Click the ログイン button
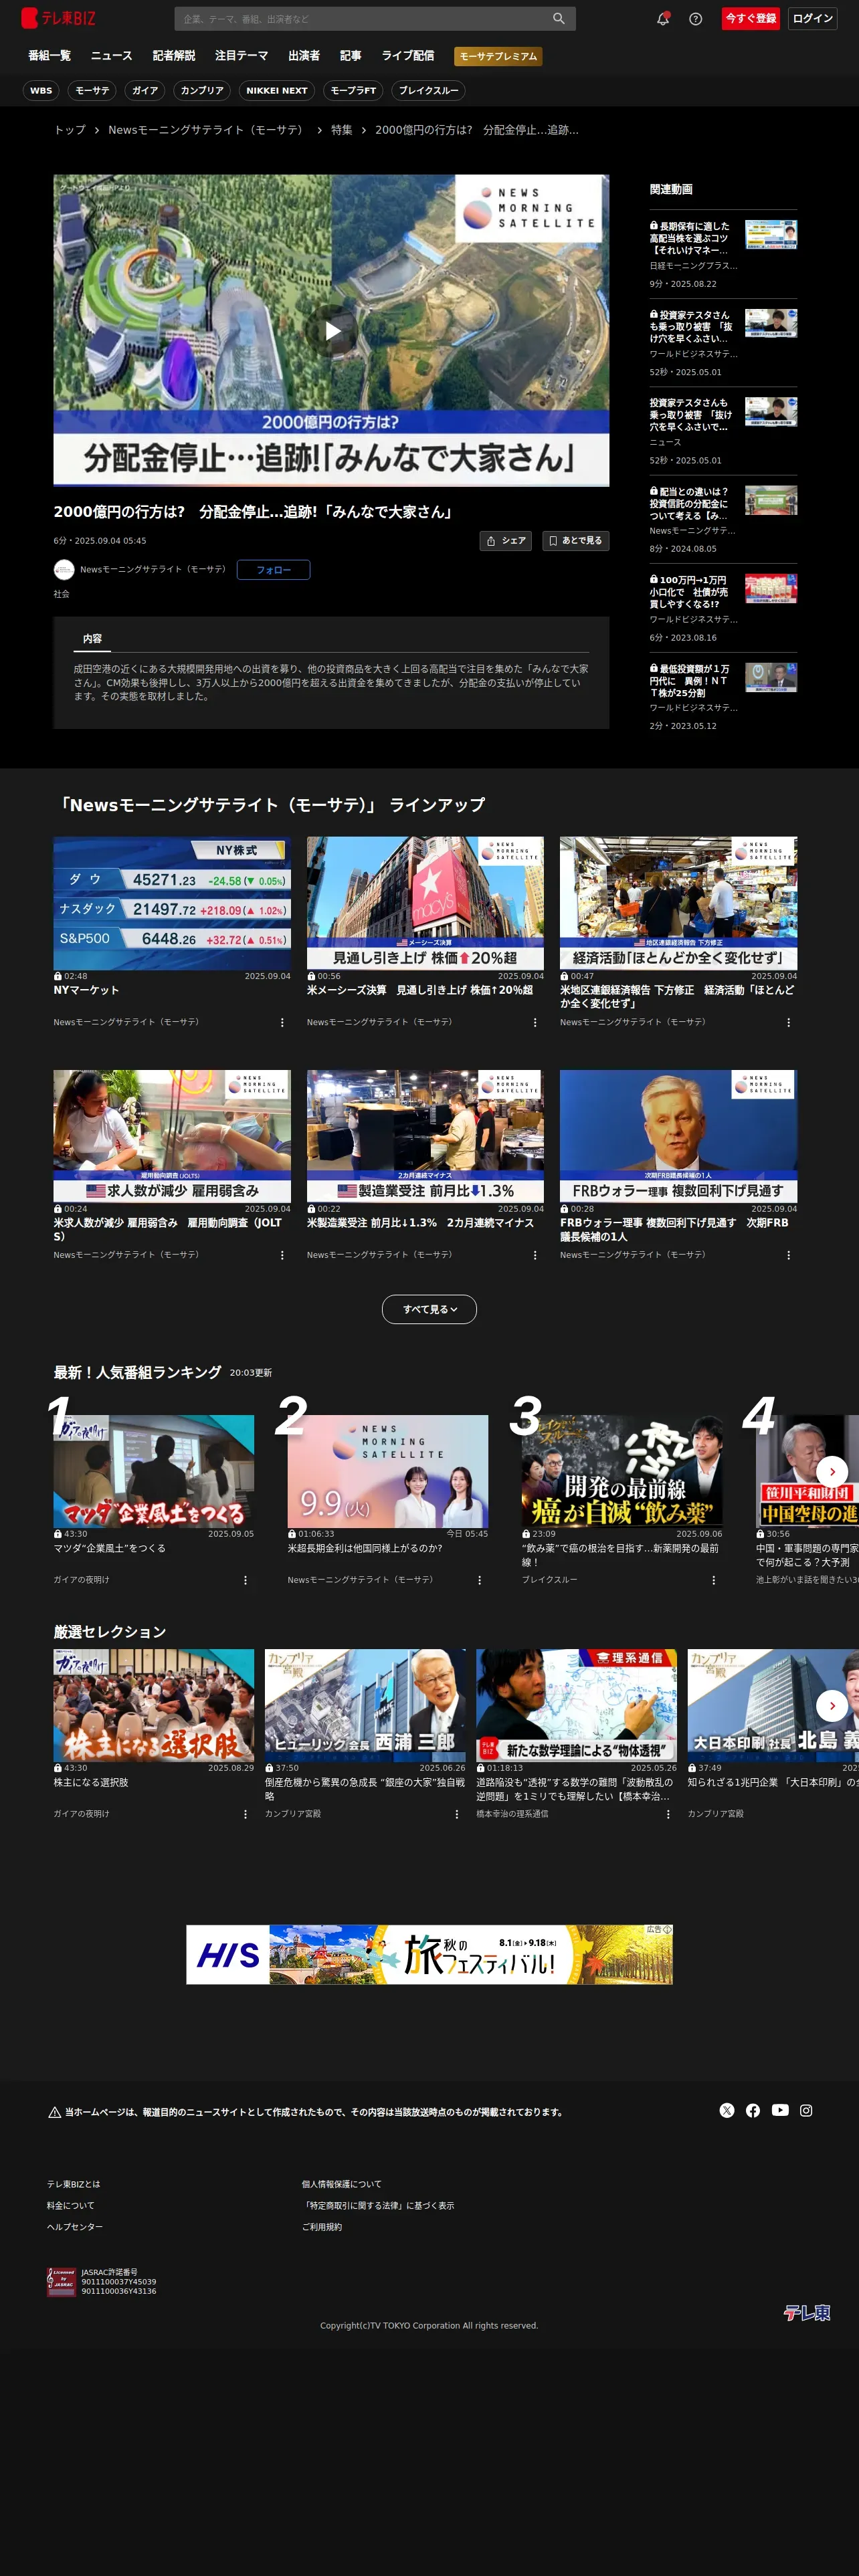Screen dimensions: 859x2576 (x=813, y=18)
